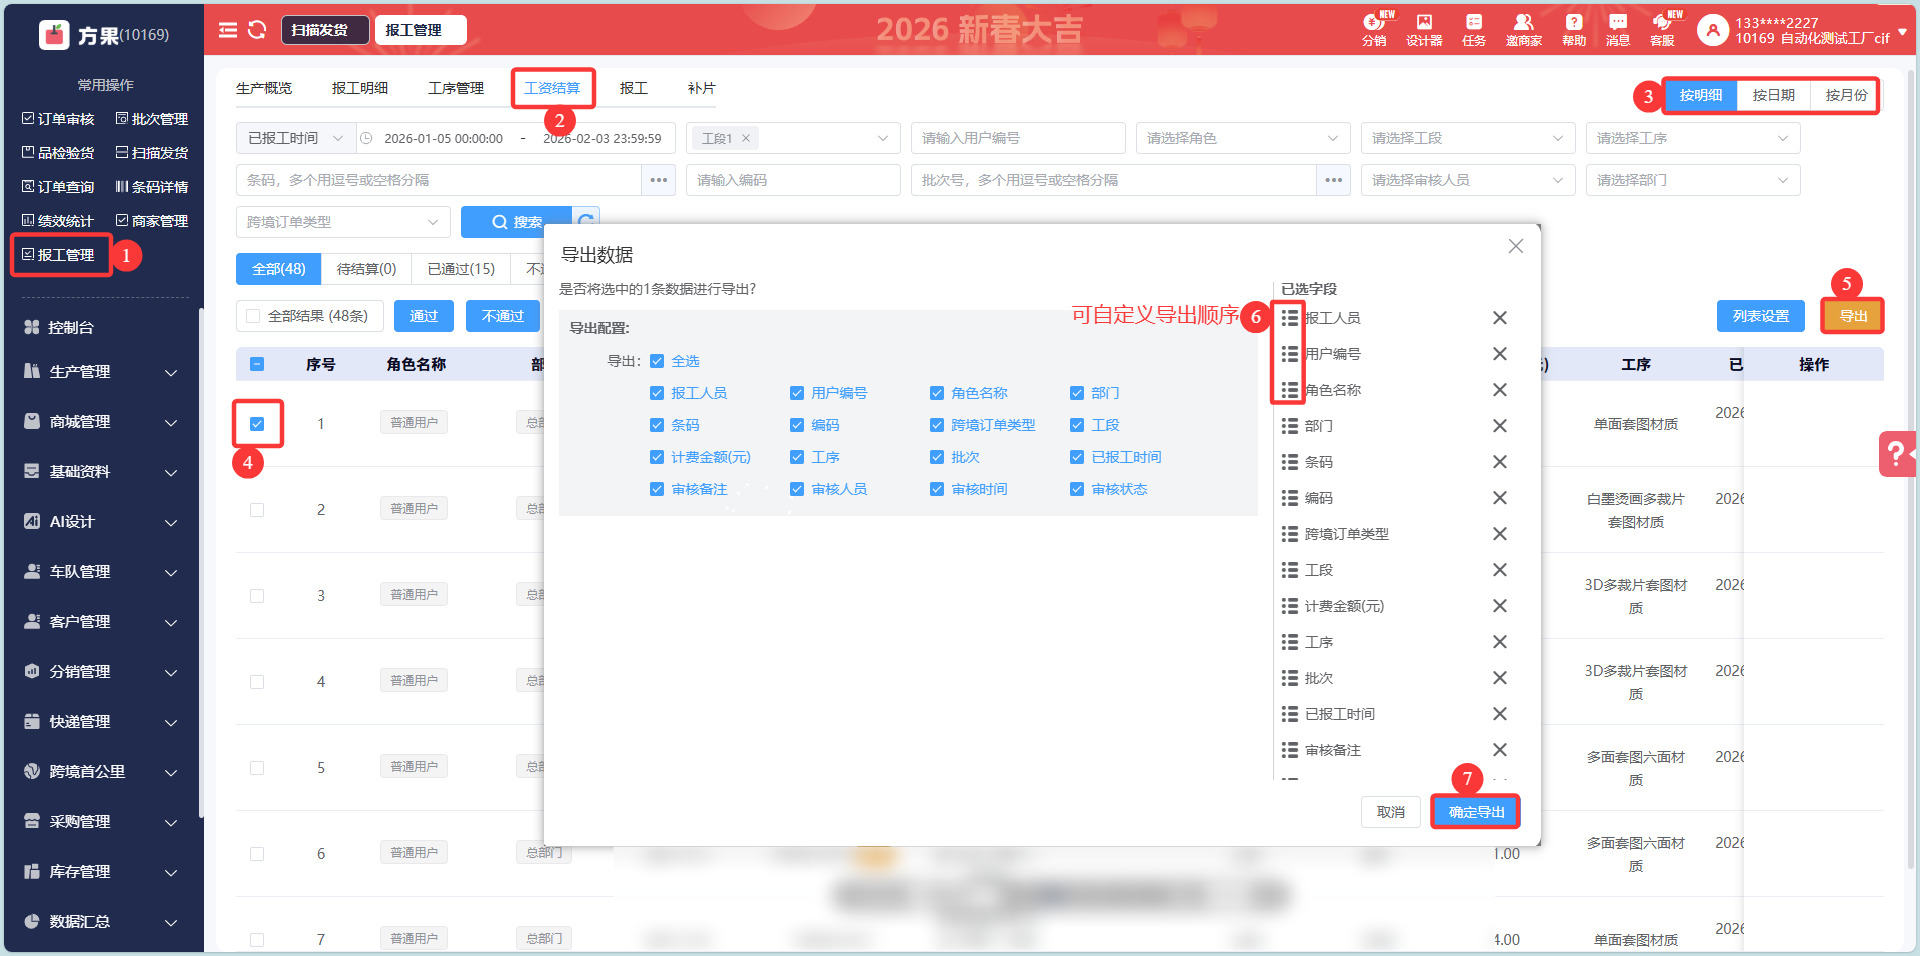The image size is (1920, 956).
Task: Open the 已报工时间 time type dropdown
Action: [295, 138]
